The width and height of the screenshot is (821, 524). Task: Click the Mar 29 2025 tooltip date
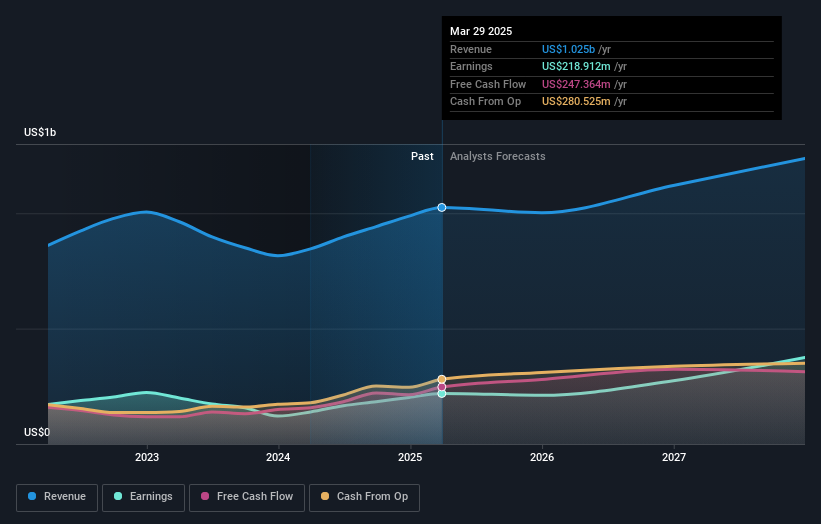point(481,31)
